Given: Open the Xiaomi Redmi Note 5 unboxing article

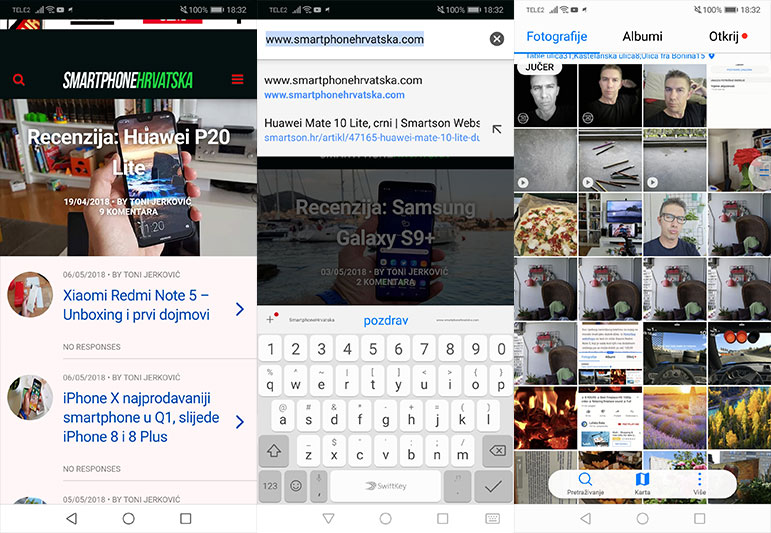Looking at the screenshot, I should pos(136,305).
